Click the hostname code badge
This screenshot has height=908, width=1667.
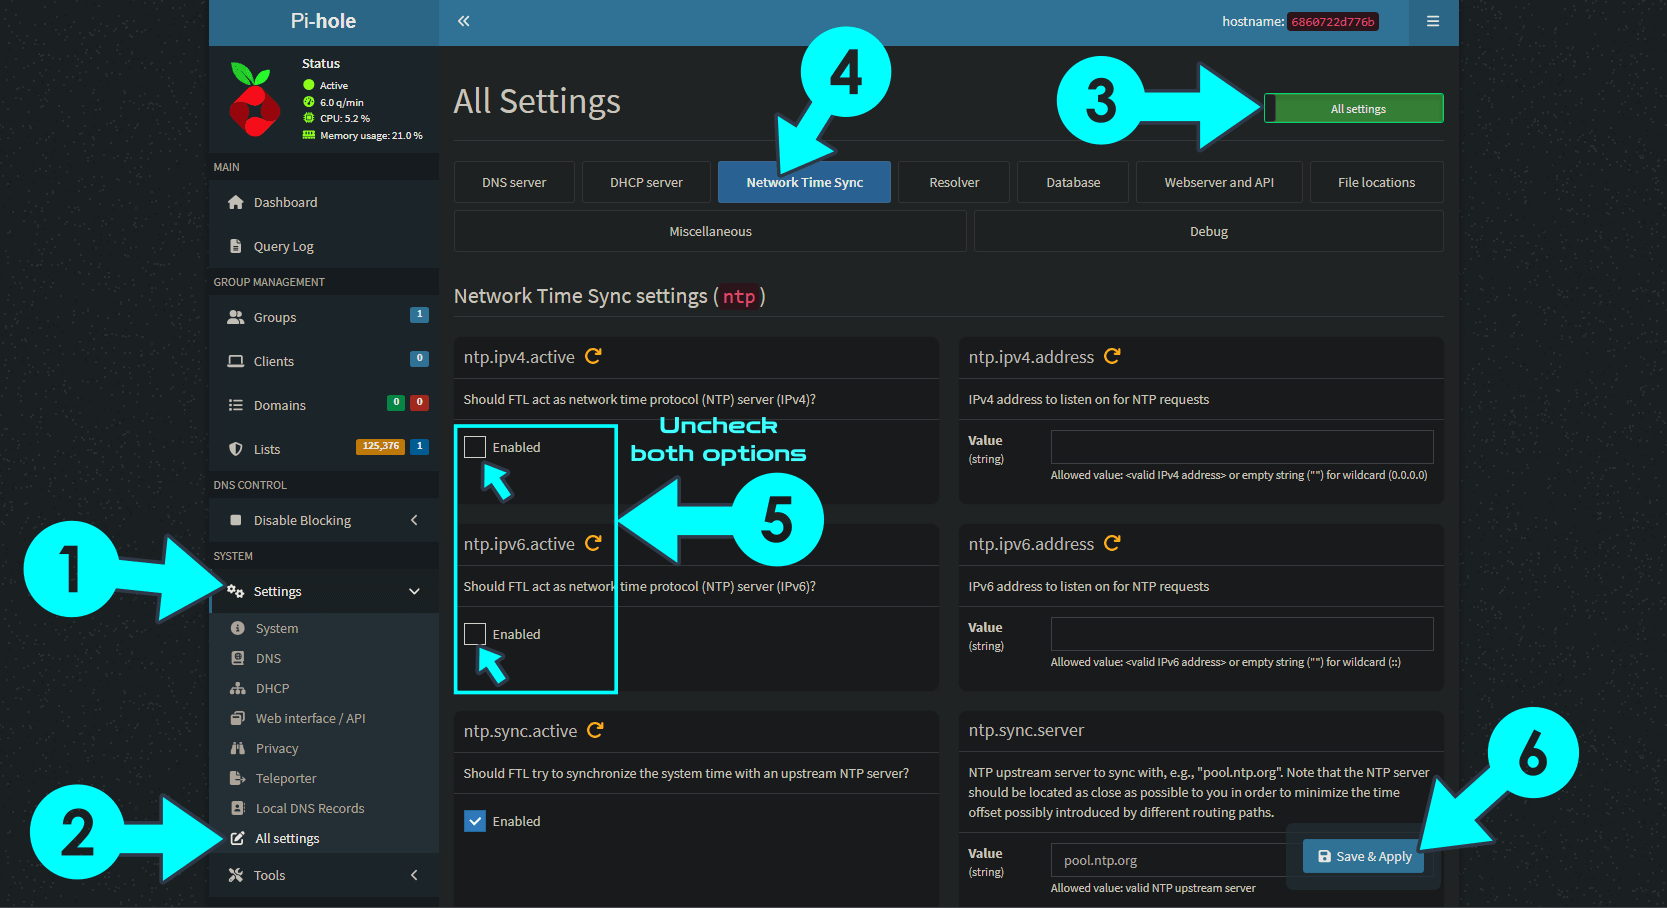pyautogui.click(x=1332, y=21)
